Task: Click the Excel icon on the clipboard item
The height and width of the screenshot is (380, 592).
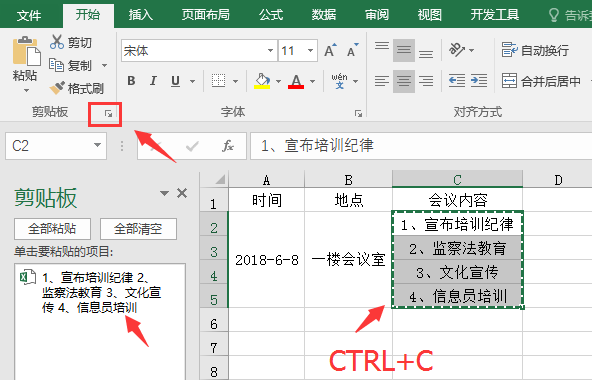Action: [x=28, y=278]
